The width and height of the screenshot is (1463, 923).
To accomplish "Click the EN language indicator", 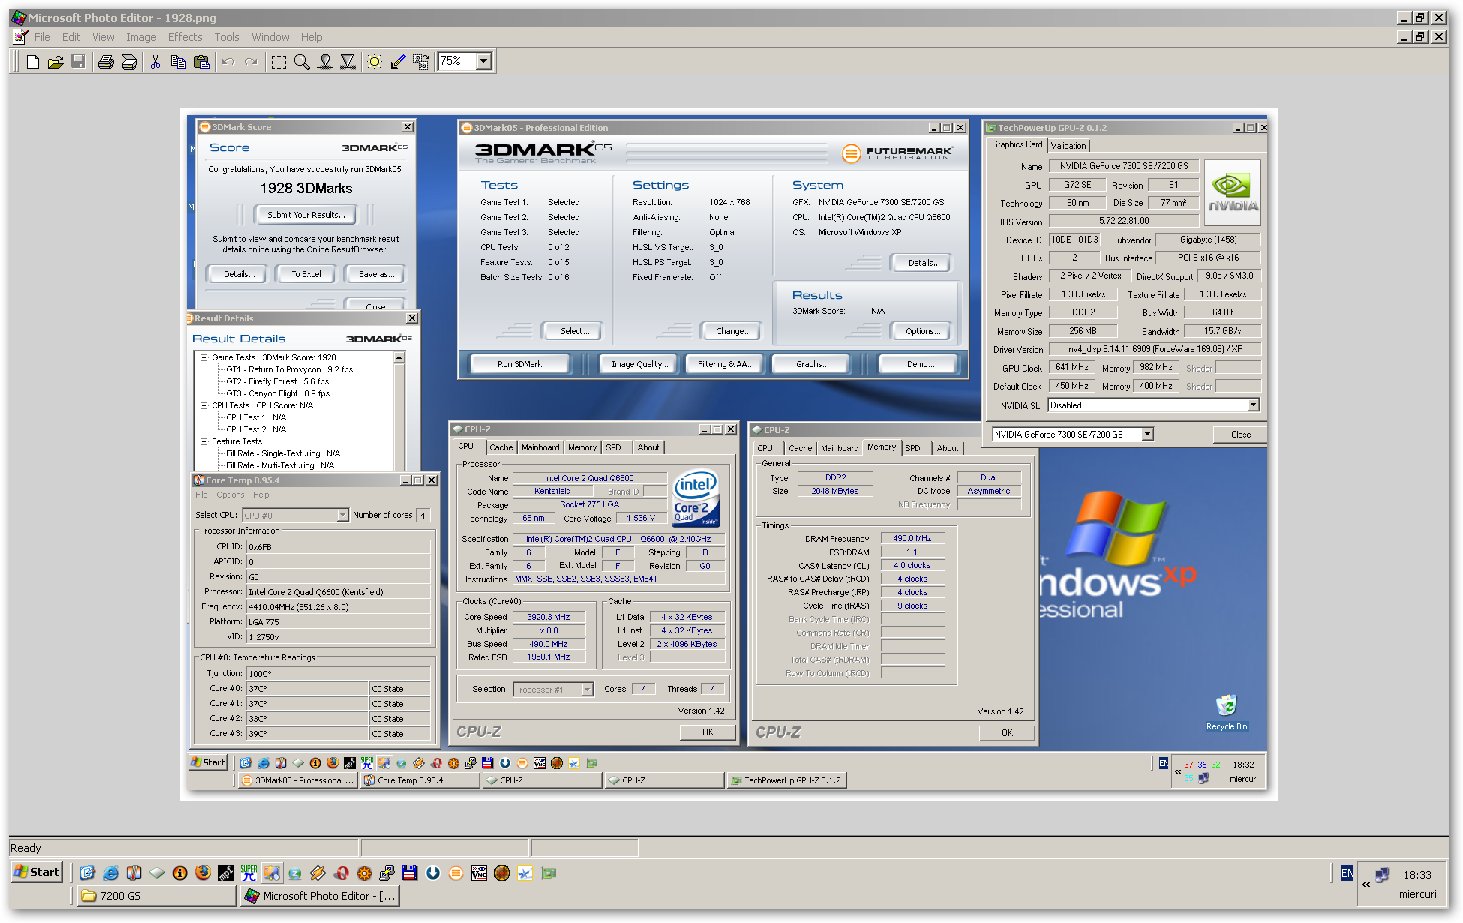I will pos(1347,873).
